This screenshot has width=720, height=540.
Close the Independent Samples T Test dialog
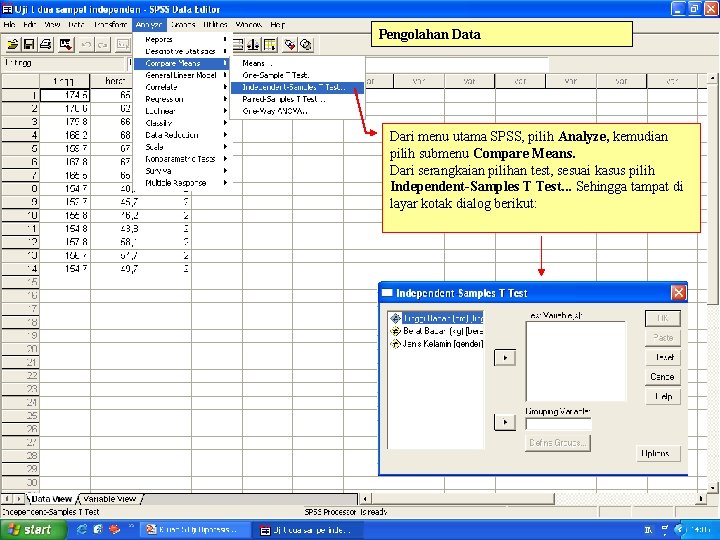[678, 292]
